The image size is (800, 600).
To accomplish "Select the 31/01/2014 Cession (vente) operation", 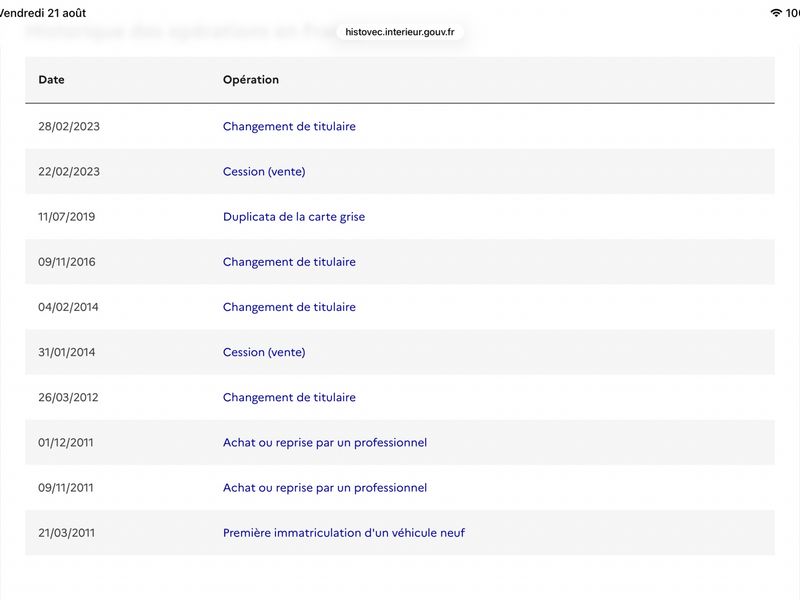I will click(x=264, y=352).
